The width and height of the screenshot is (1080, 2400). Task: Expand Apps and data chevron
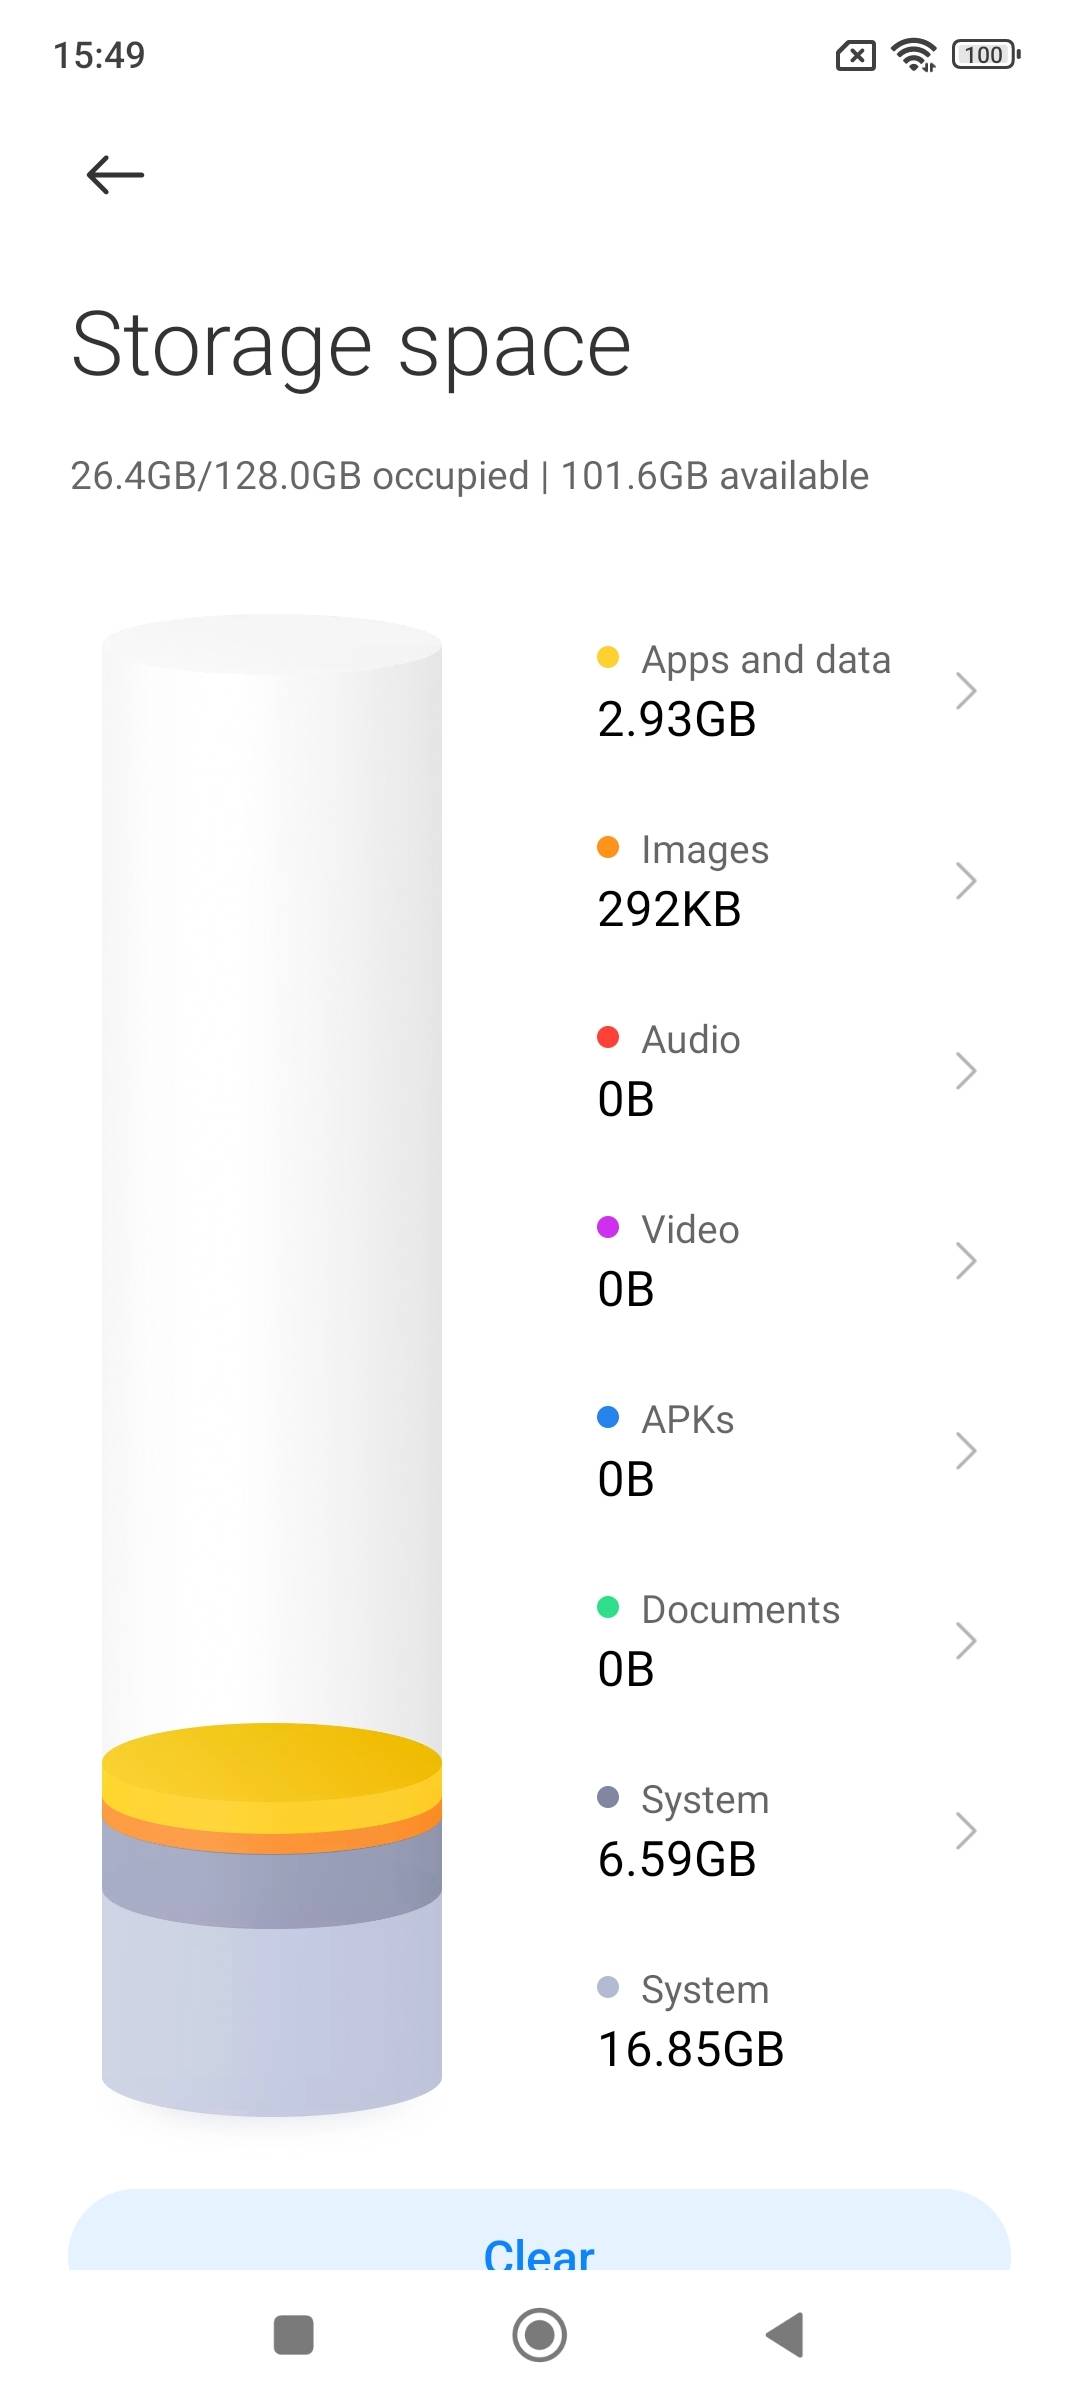[965, 691]
